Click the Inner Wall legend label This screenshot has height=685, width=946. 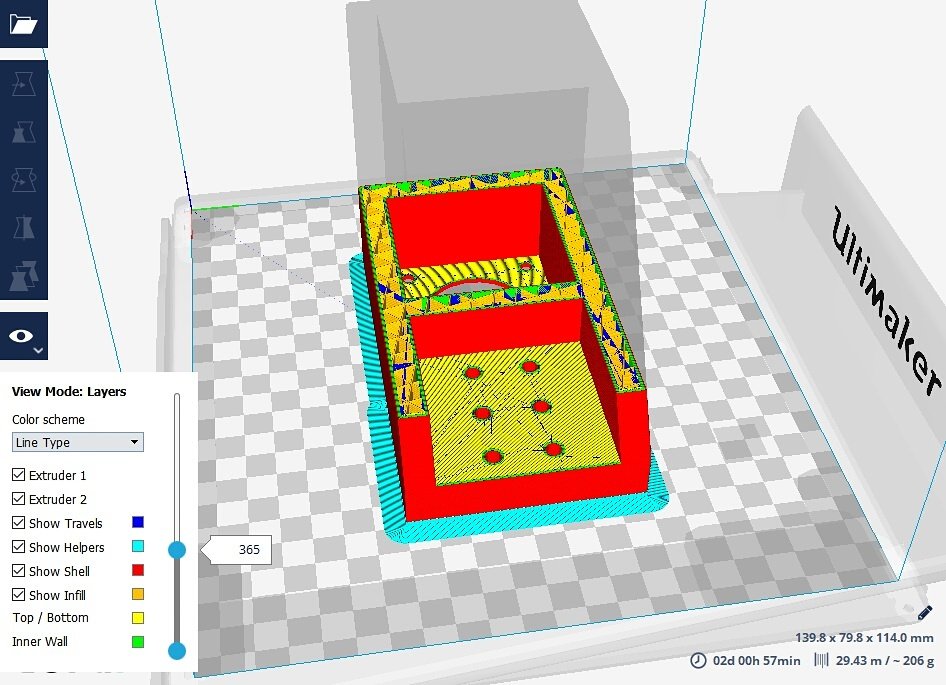click(40, 642)
